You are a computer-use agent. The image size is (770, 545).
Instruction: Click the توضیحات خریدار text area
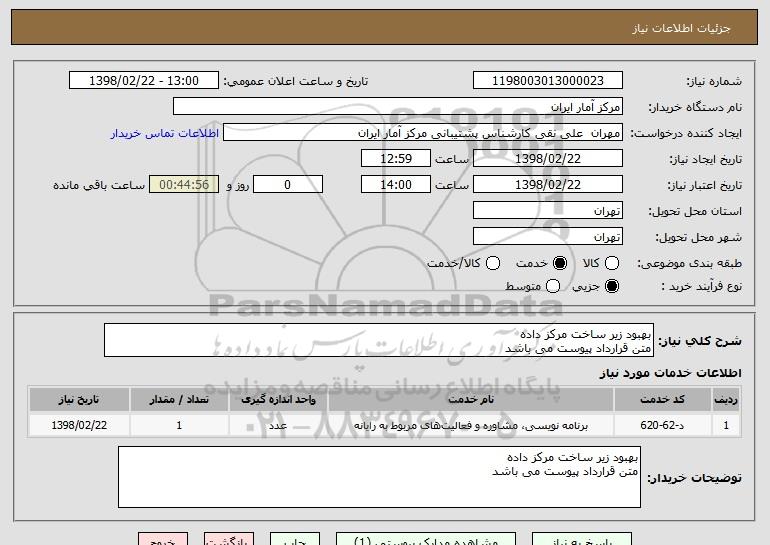379,477
